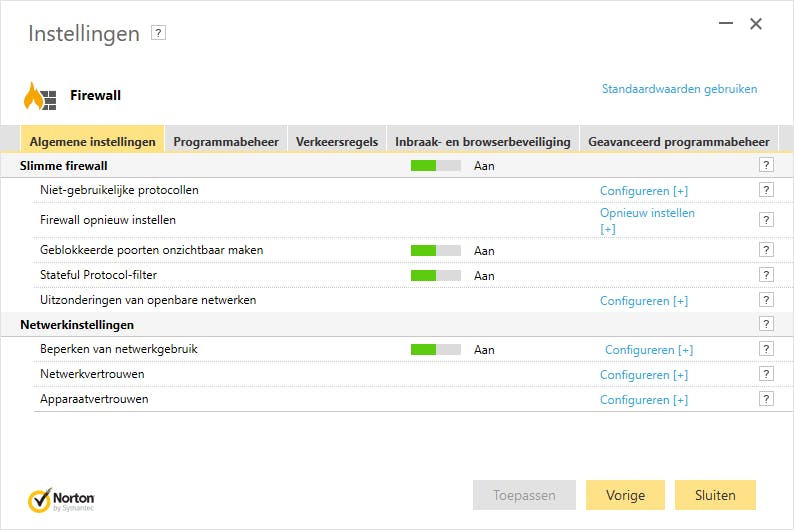Open help for Niet-gebruikelijke protocollen
The height and width of the screenshot is (530, 794).
[766, 190]
